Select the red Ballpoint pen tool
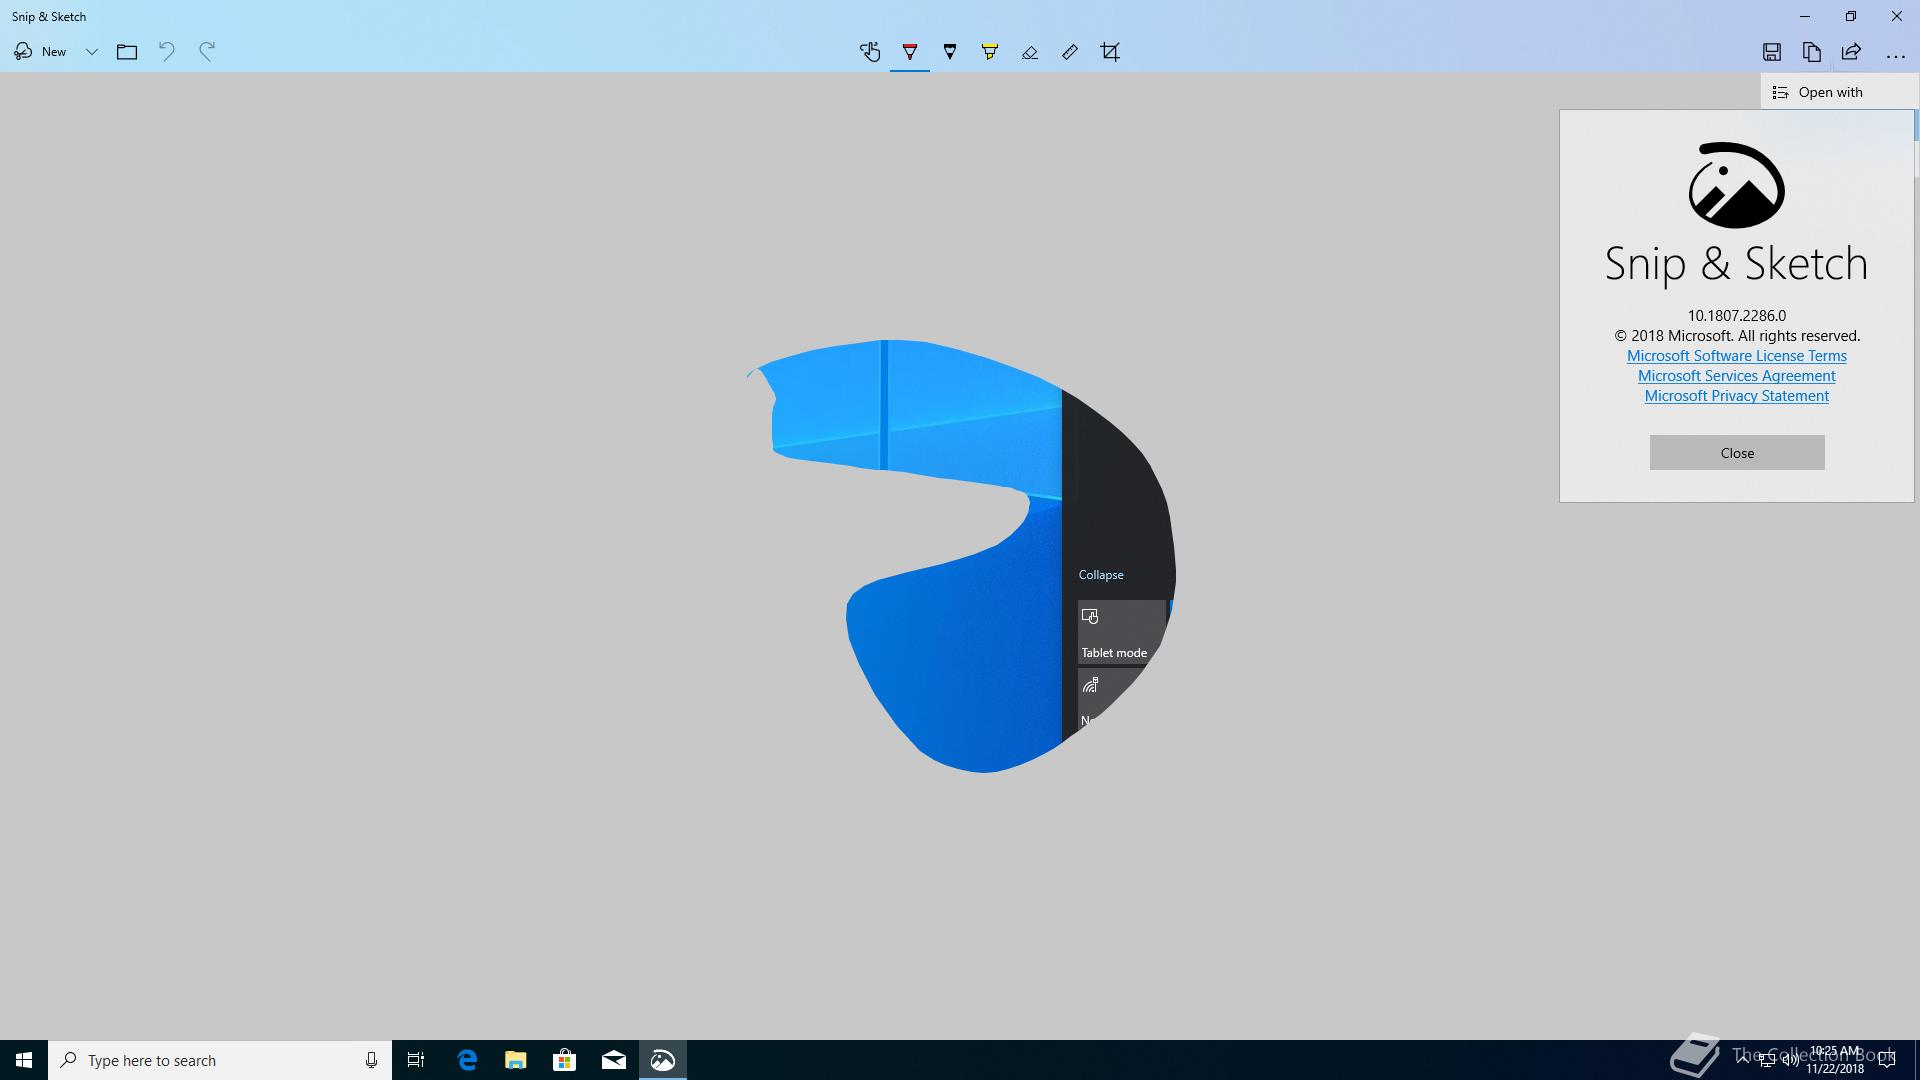The height and width of the screenshot is (1080, 1920). 910,52
